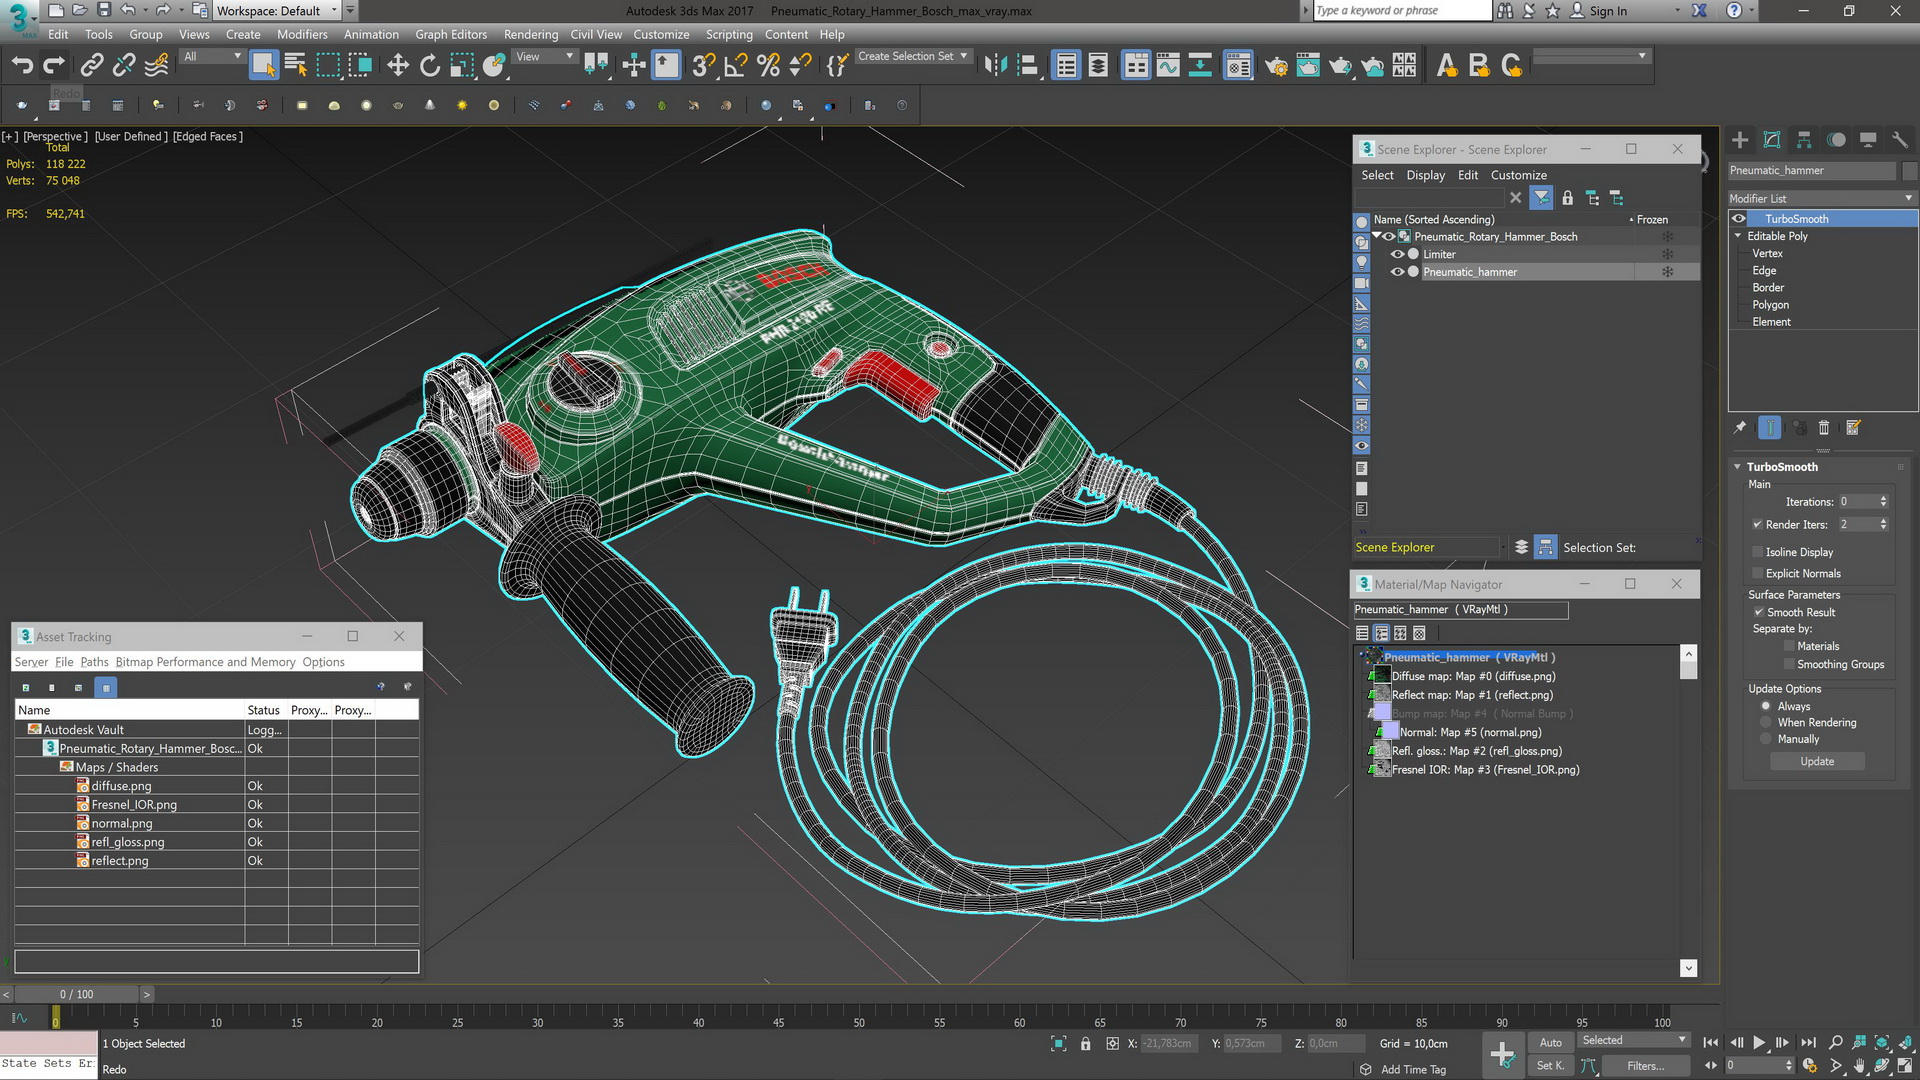Screen dimensions: 1920x1080
Task: Toggle the Percent Snap icon
Action: coord(768,66)
